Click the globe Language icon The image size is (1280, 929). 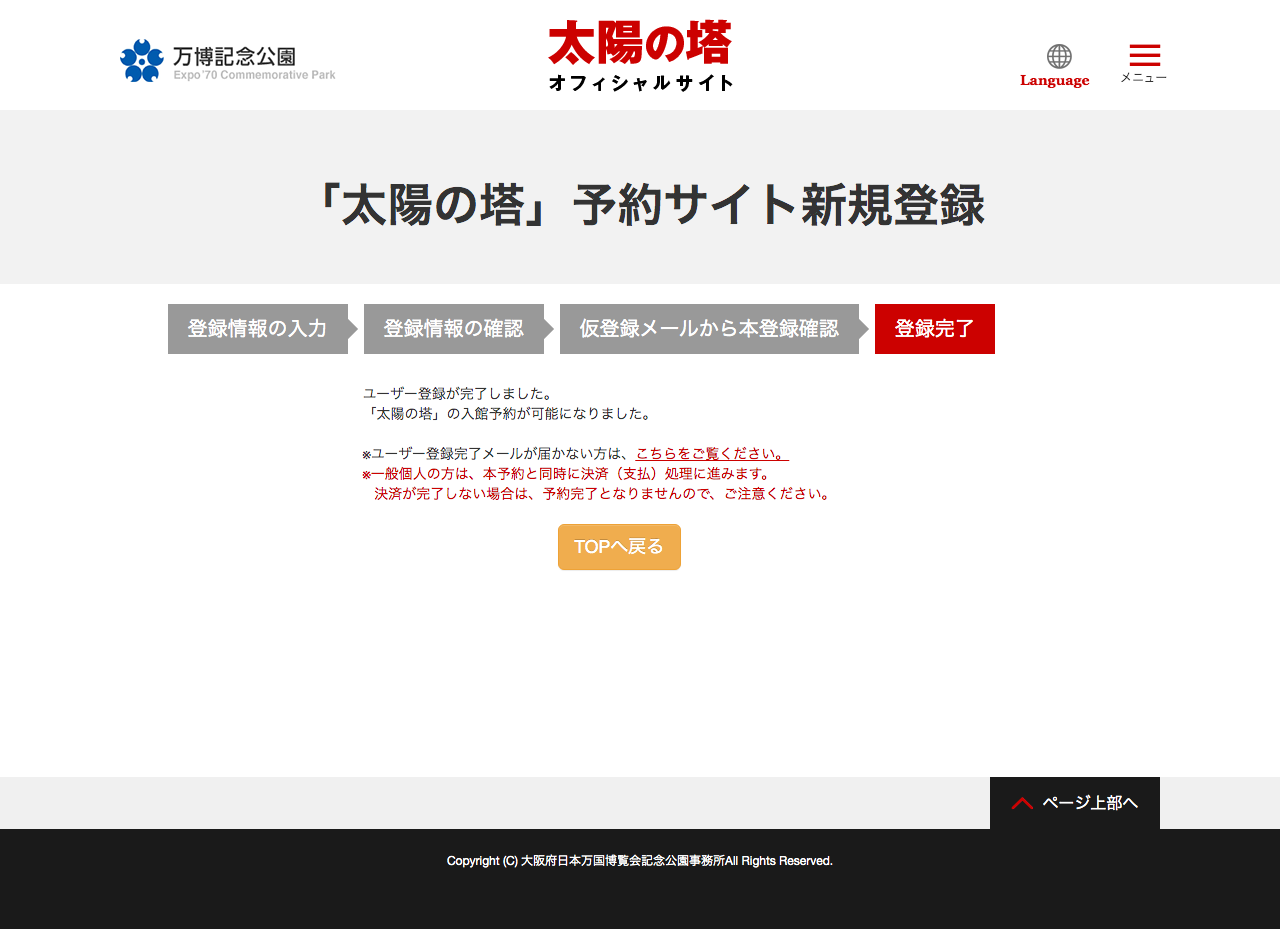tap(1055, 66)
